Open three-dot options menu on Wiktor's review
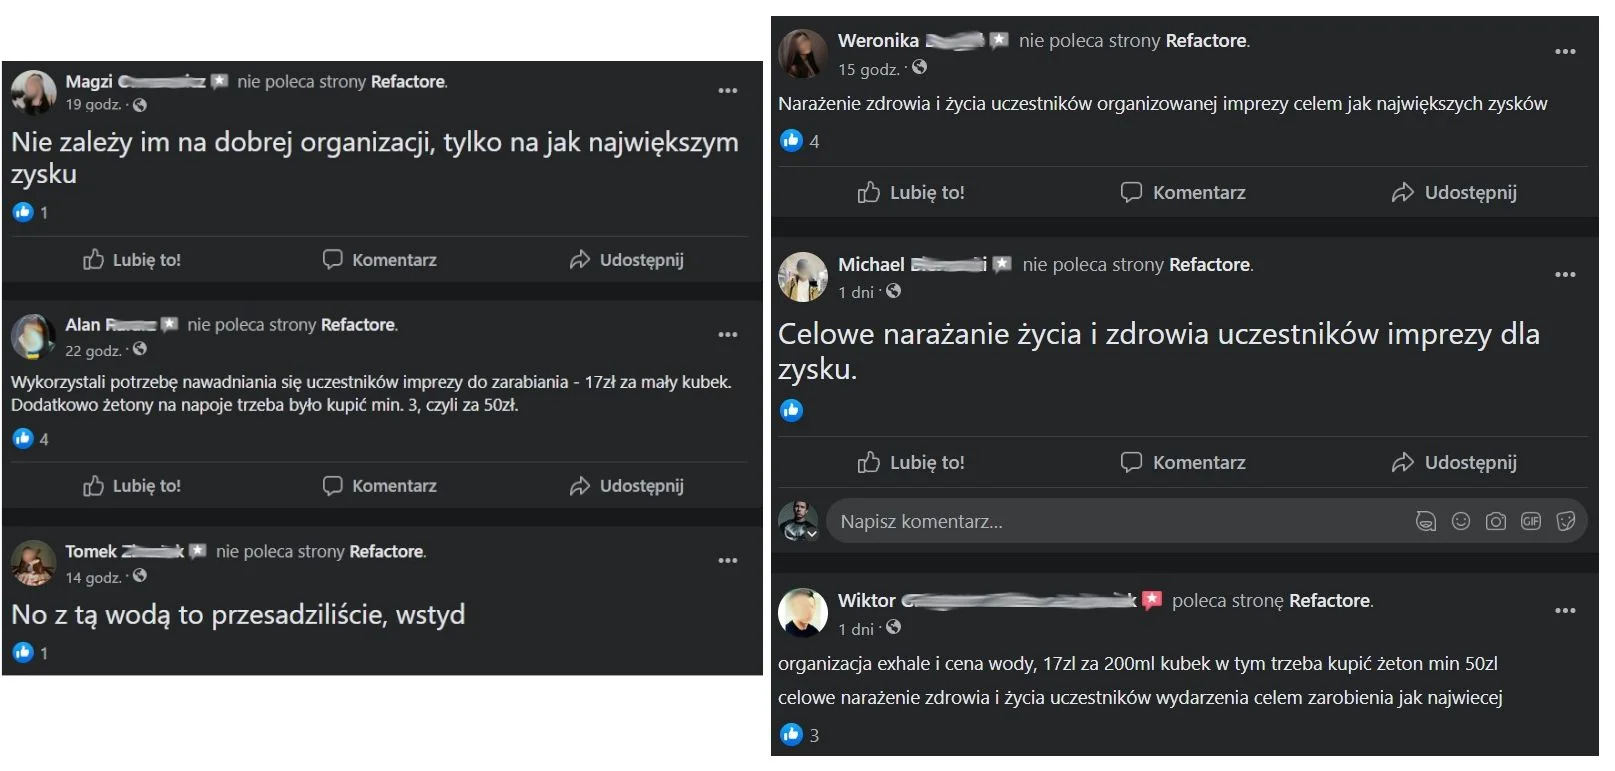The height and width of the screenshot is (771, 1615). (1565, 611)
